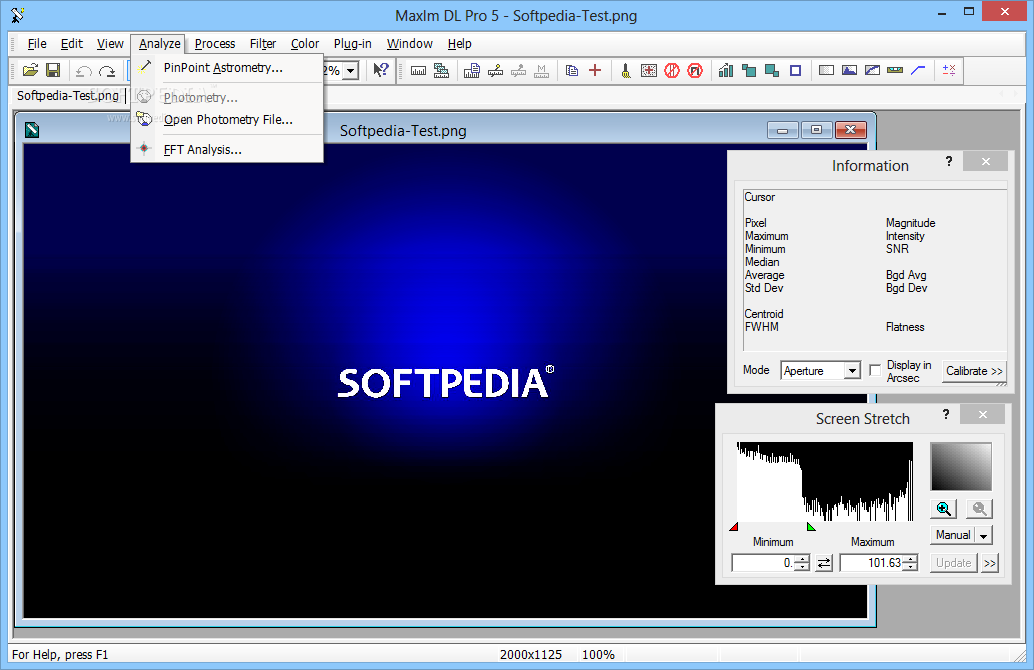The height and width of the screenshot is (670, 1034).
Task: Click the yellow spirit level toolbar icon
Action: [x=895, y=70]
